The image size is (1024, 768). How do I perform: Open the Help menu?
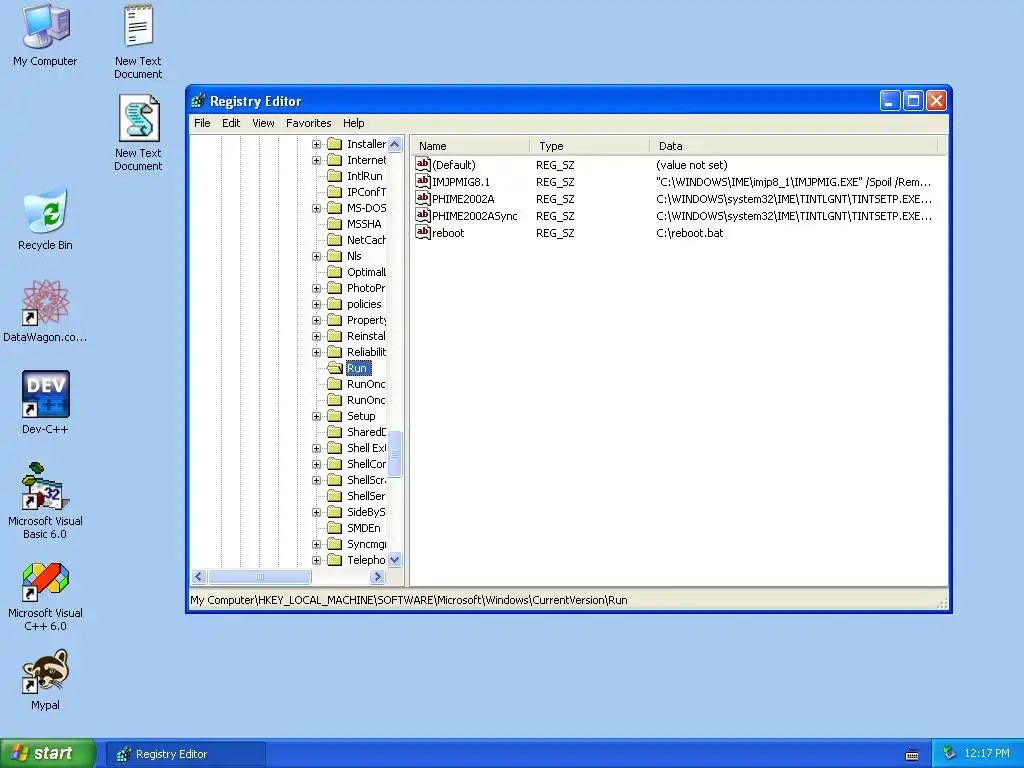(353, 123)
